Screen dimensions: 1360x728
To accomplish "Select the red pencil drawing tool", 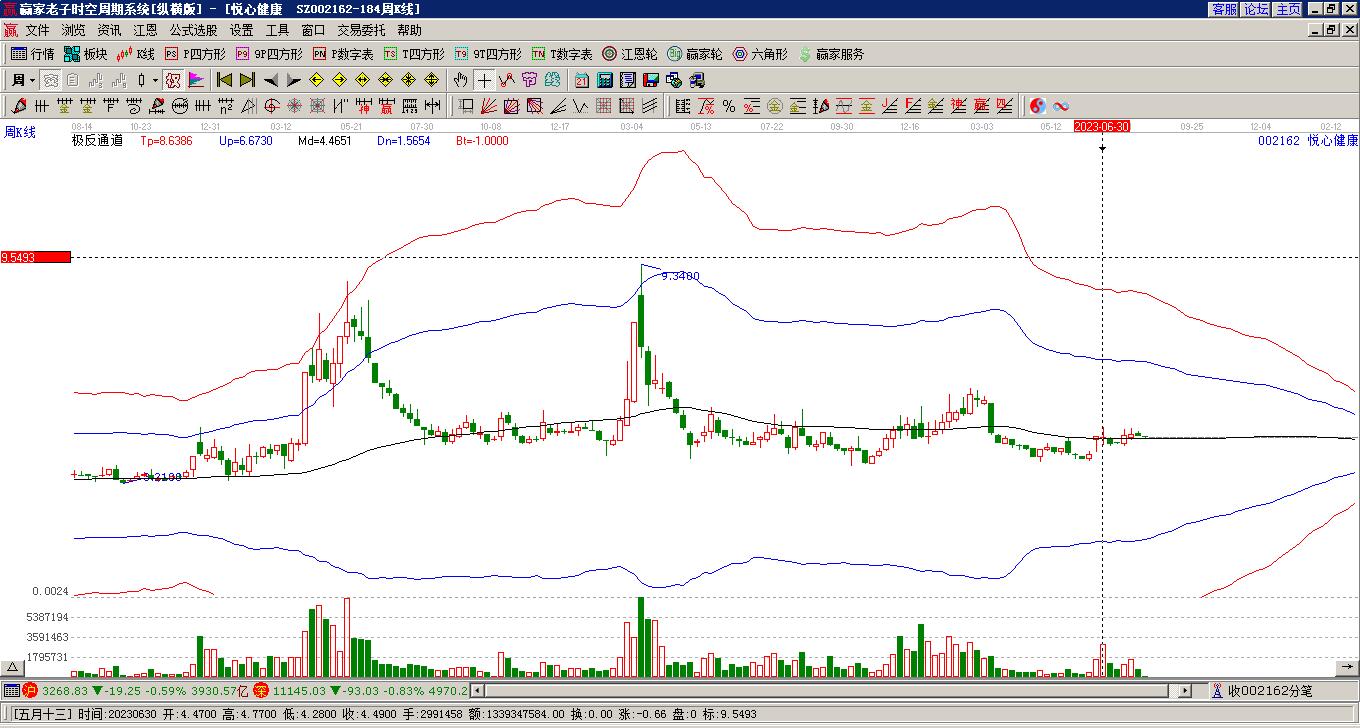I will [19, 106].
